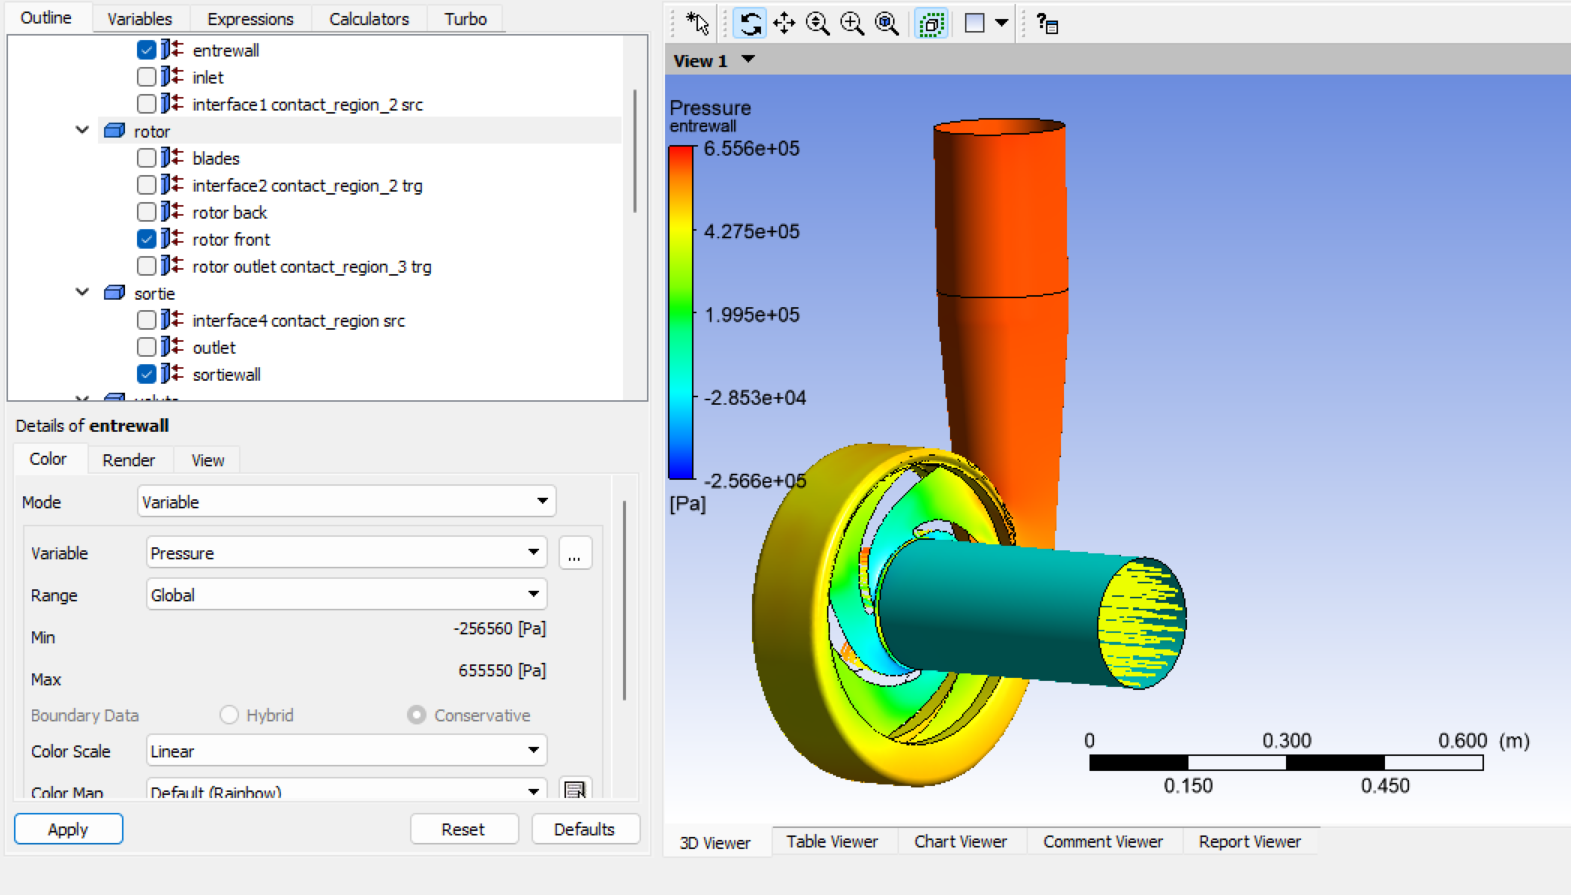Click the rotor front boundary icon
The image size is (1571, 895).
[172, 238]
